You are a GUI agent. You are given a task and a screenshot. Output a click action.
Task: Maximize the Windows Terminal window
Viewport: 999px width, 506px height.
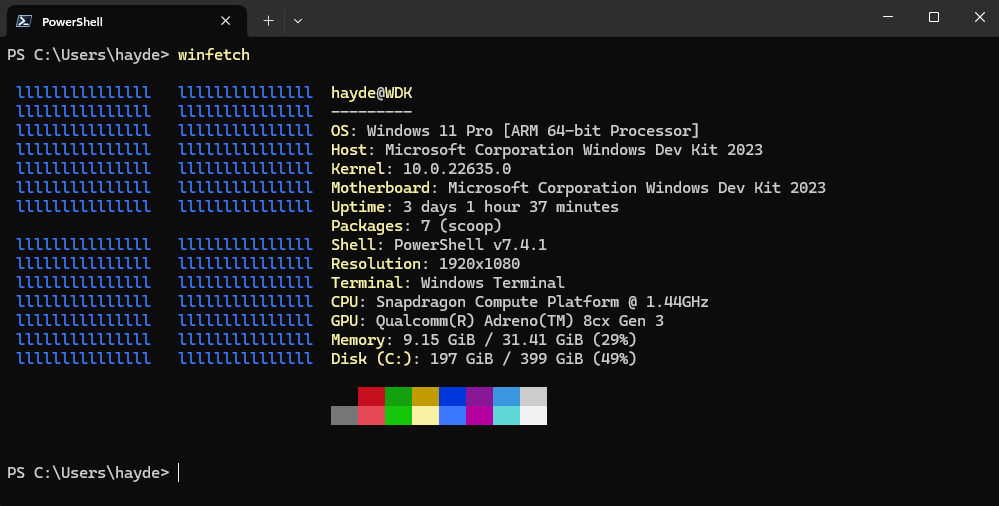click(933, 17)
